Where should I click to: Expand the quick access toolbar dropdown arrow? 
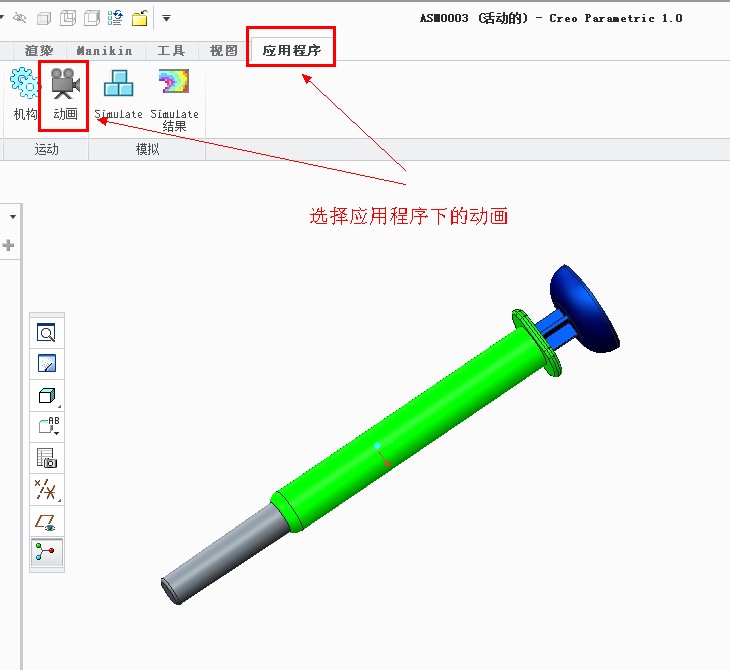point(166,19)
